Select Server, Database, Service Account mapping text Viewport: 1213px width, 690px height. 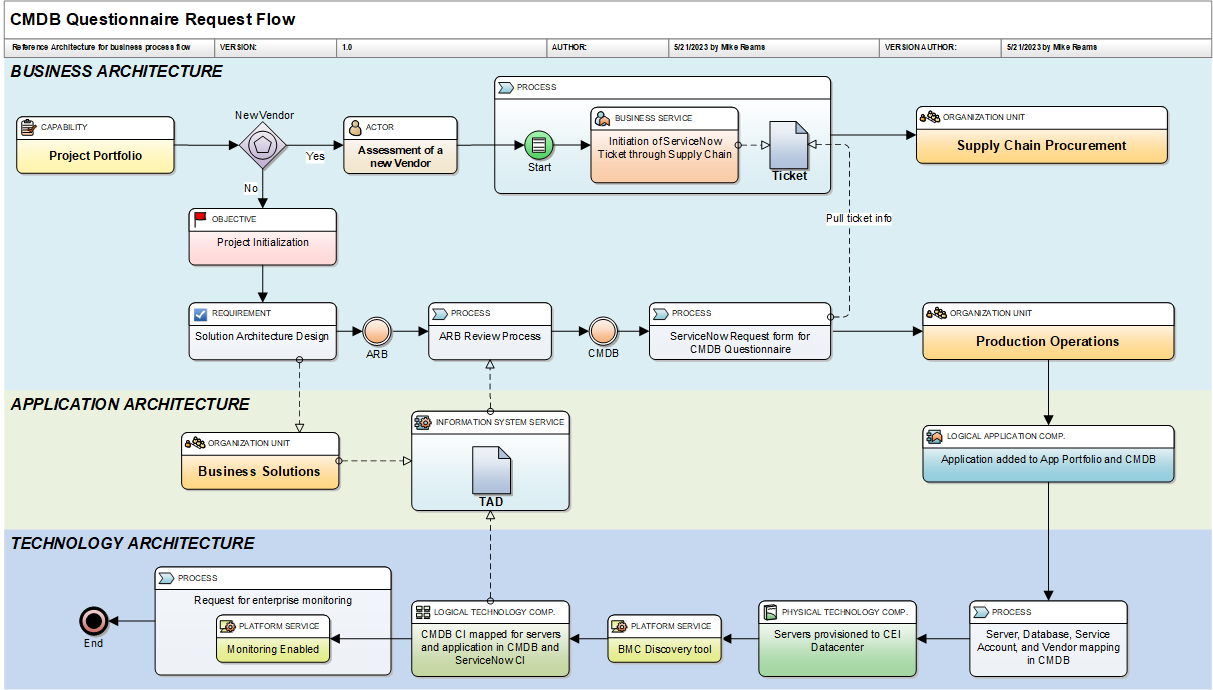[x=1048, y=647]
